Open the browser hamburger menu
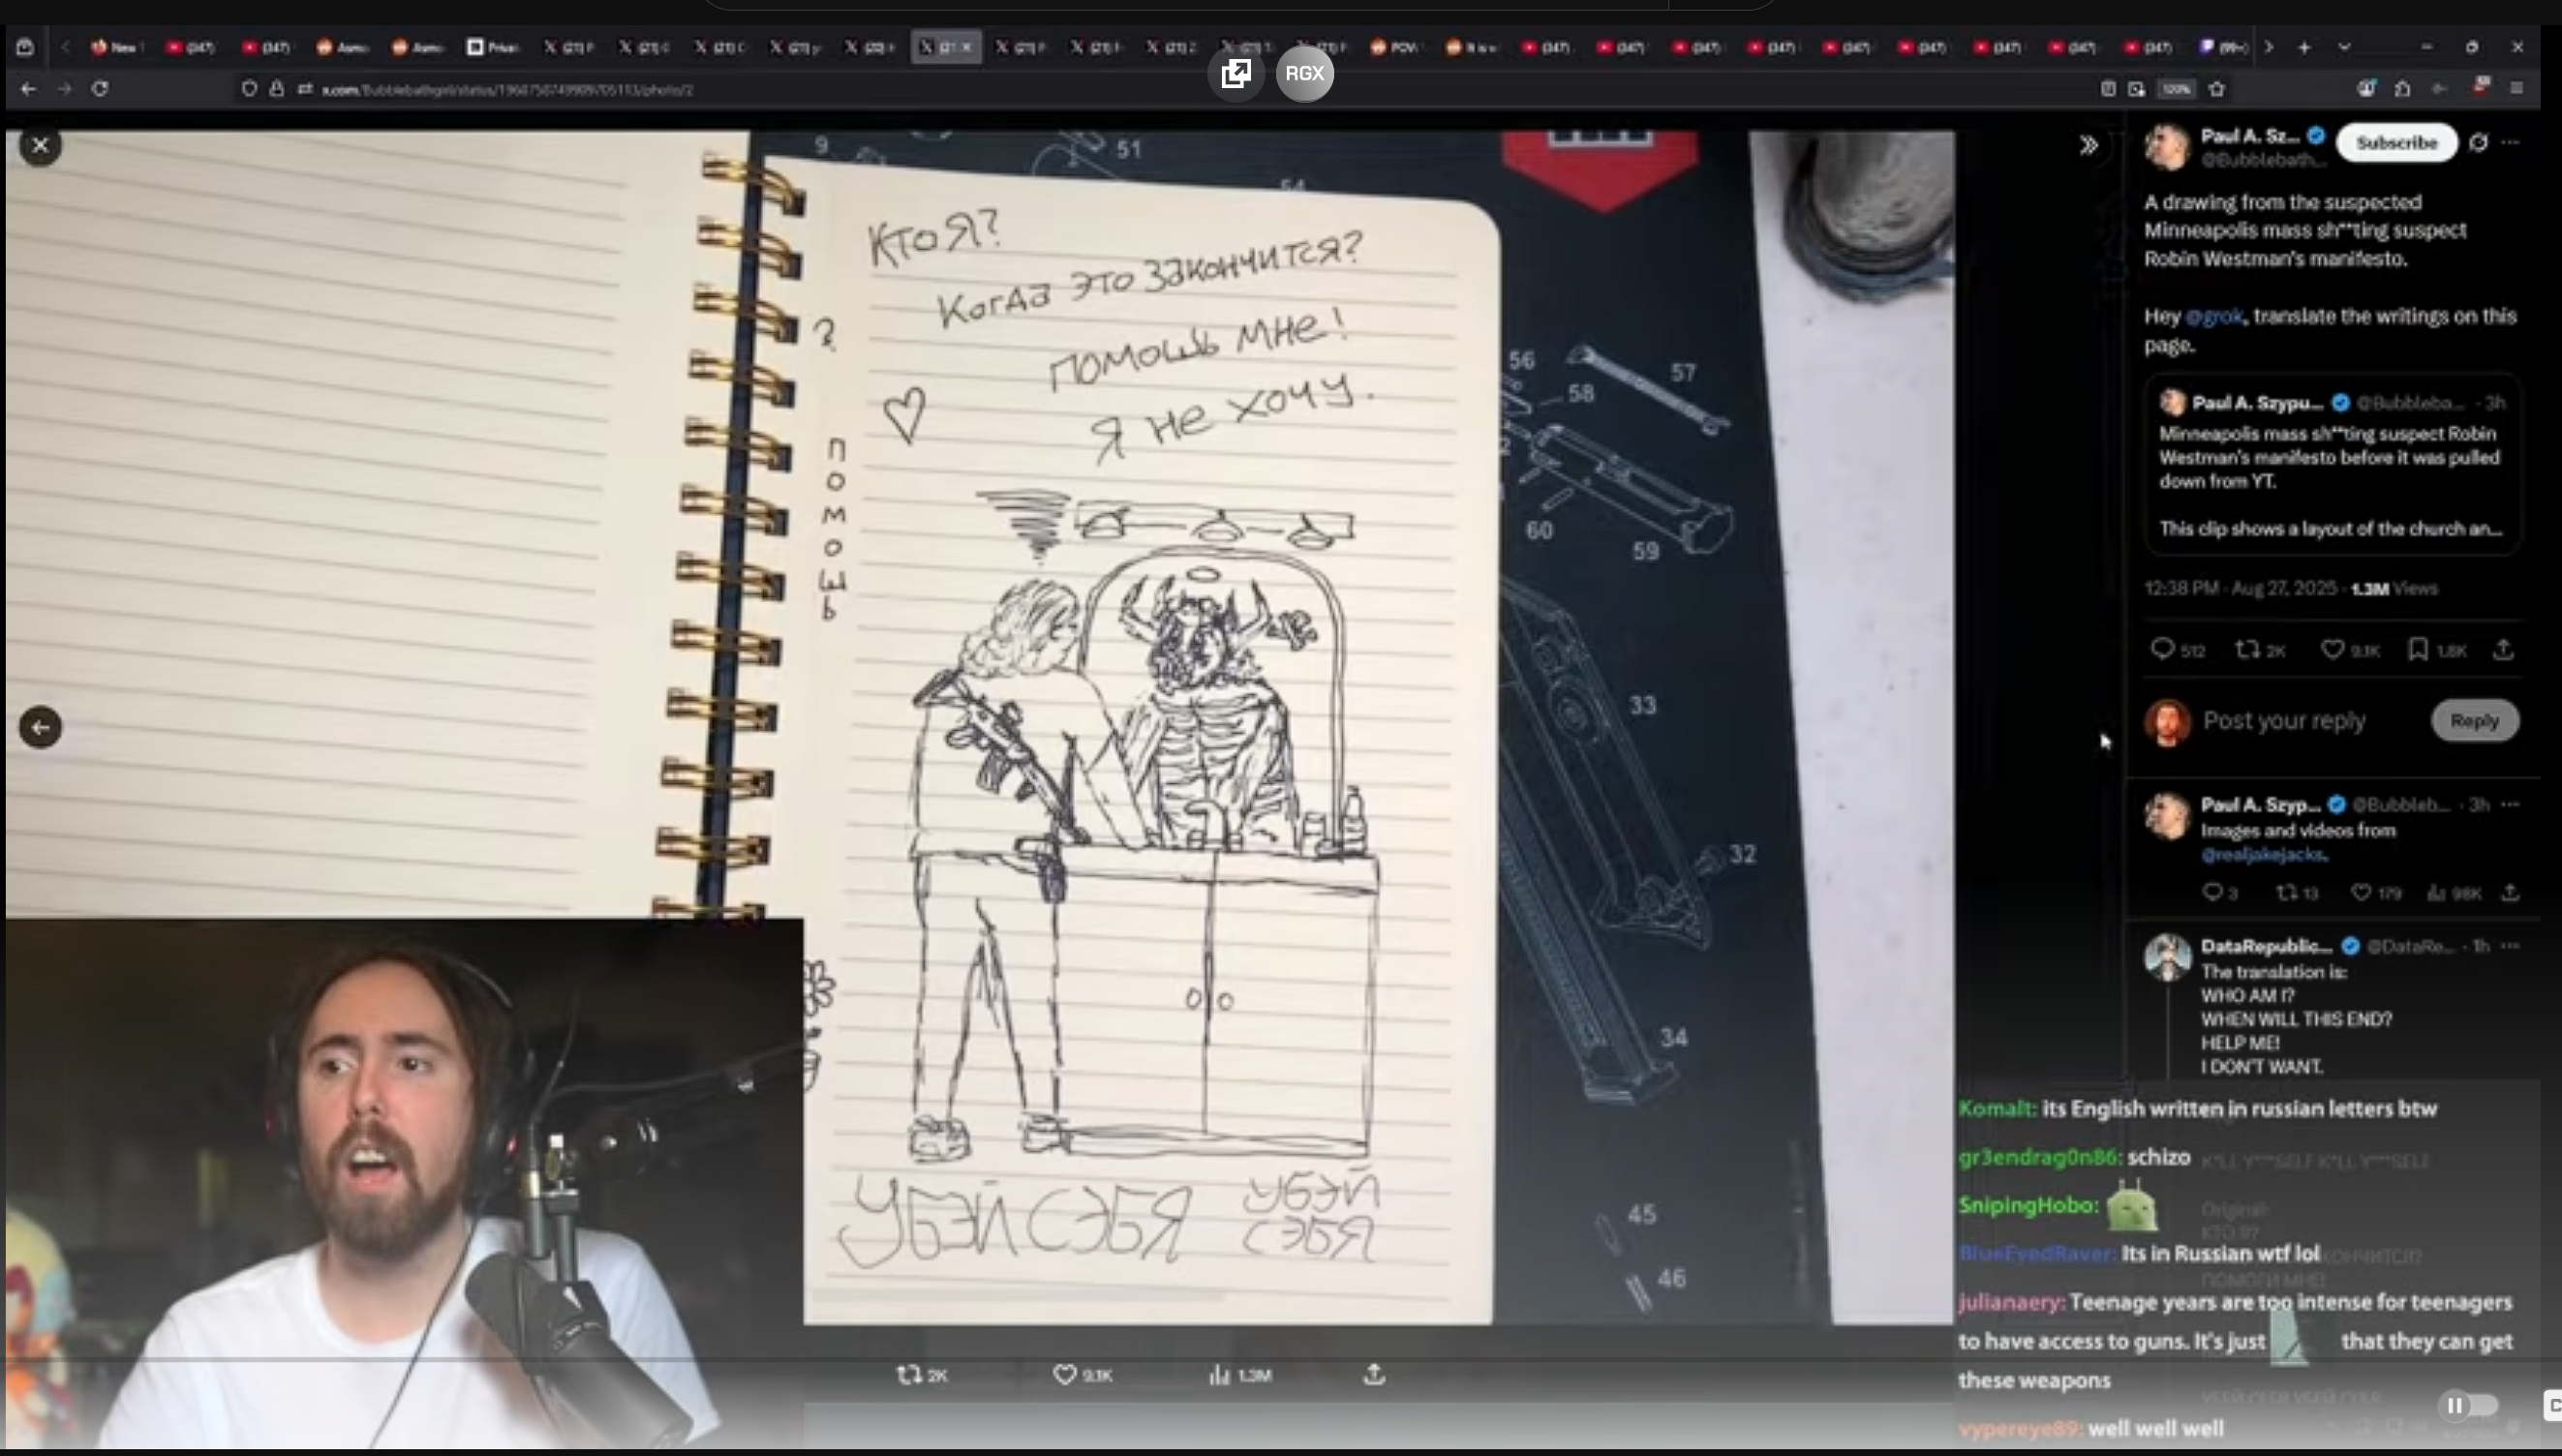Image resolution: width=2562 pixels, height=1456 pixels. click(x=2517, y=89)
